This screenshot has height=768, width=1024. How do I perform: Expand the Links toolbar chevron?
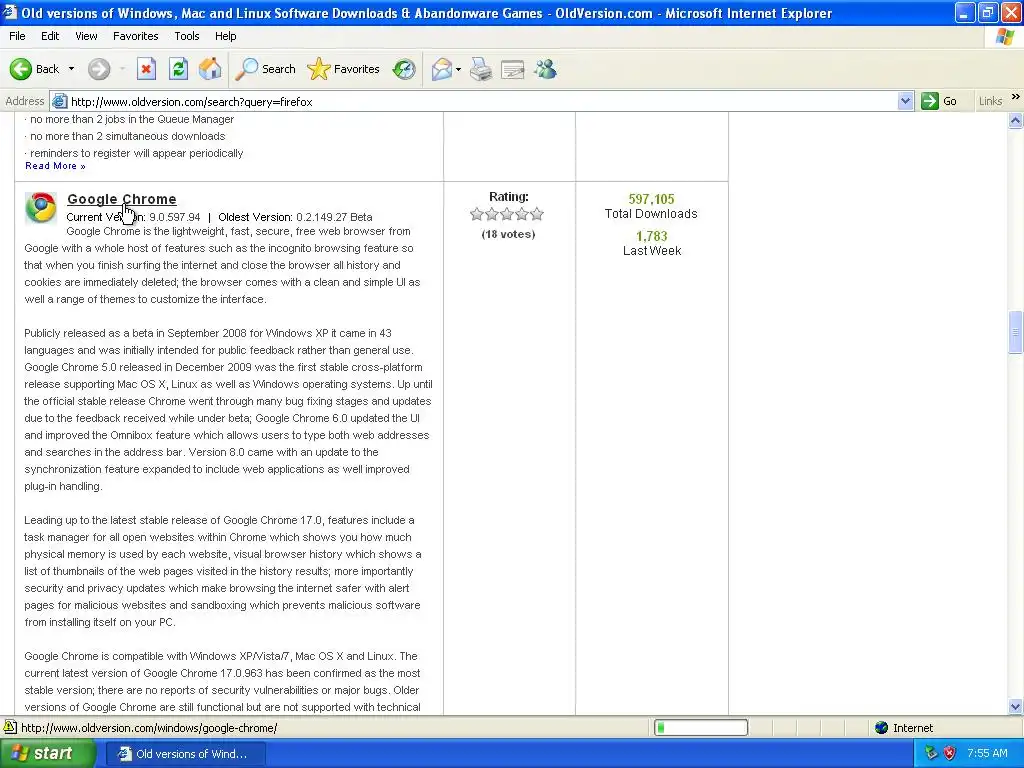click(1016, 97)
